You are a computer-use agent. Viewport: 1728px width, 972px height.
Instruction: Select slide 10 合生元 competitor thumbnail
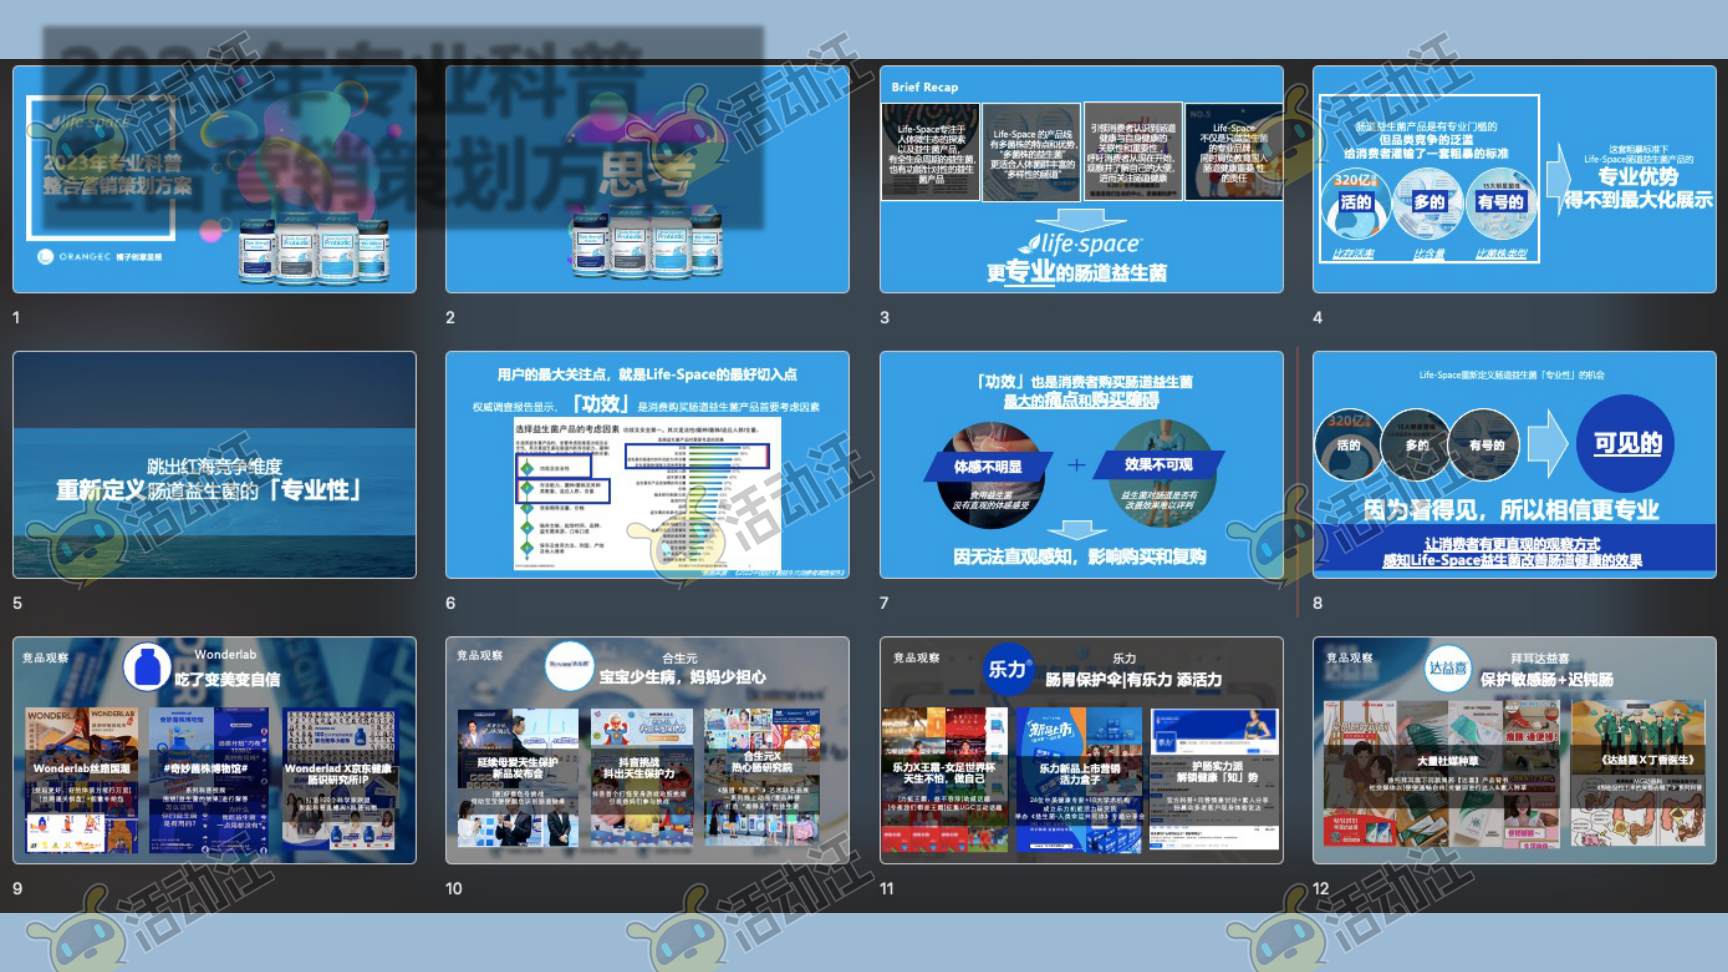coord(647,750)
